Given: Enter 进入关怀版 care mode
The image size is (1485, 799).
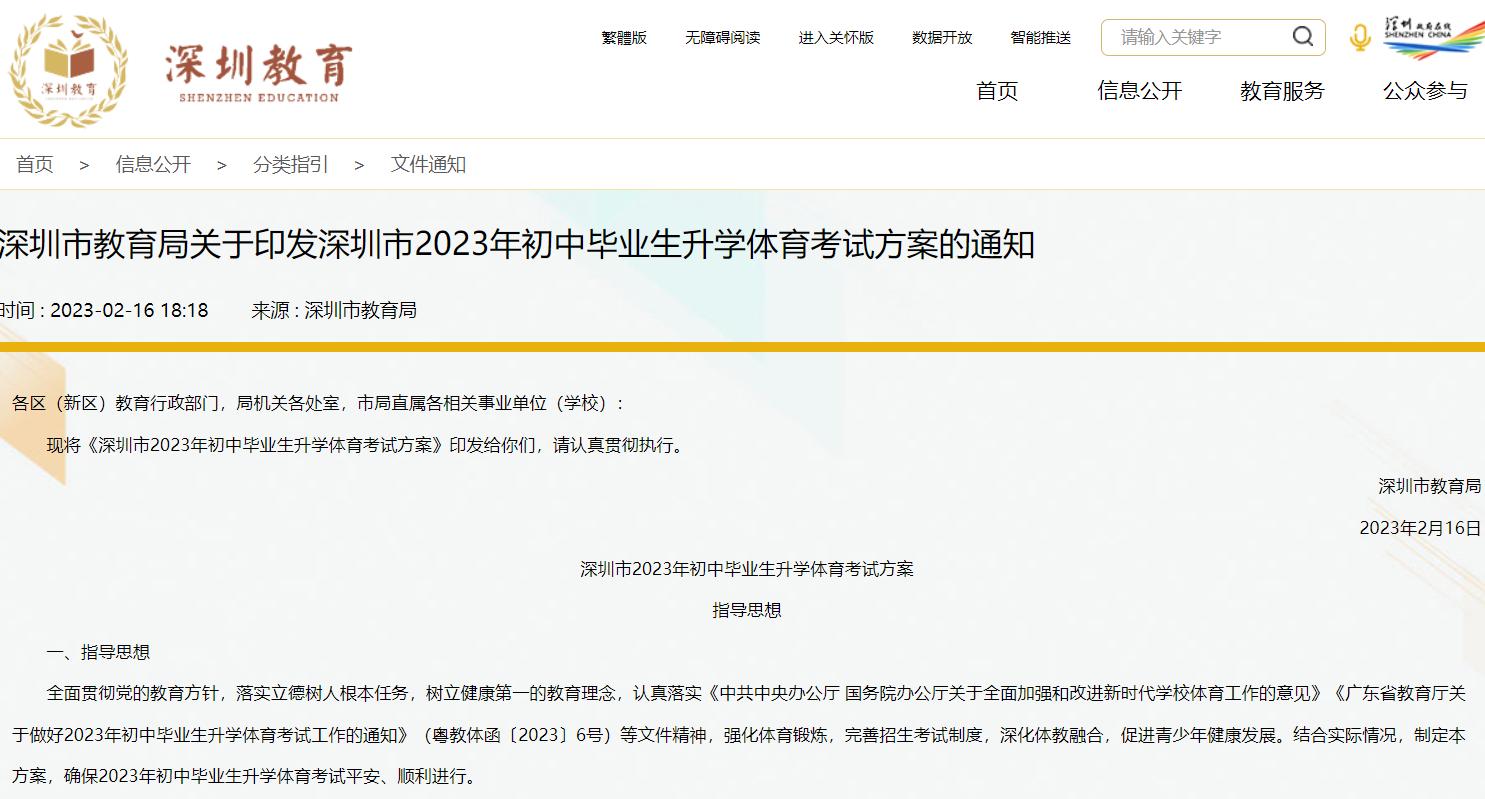Looking at the screenshot, I should 835,37.
